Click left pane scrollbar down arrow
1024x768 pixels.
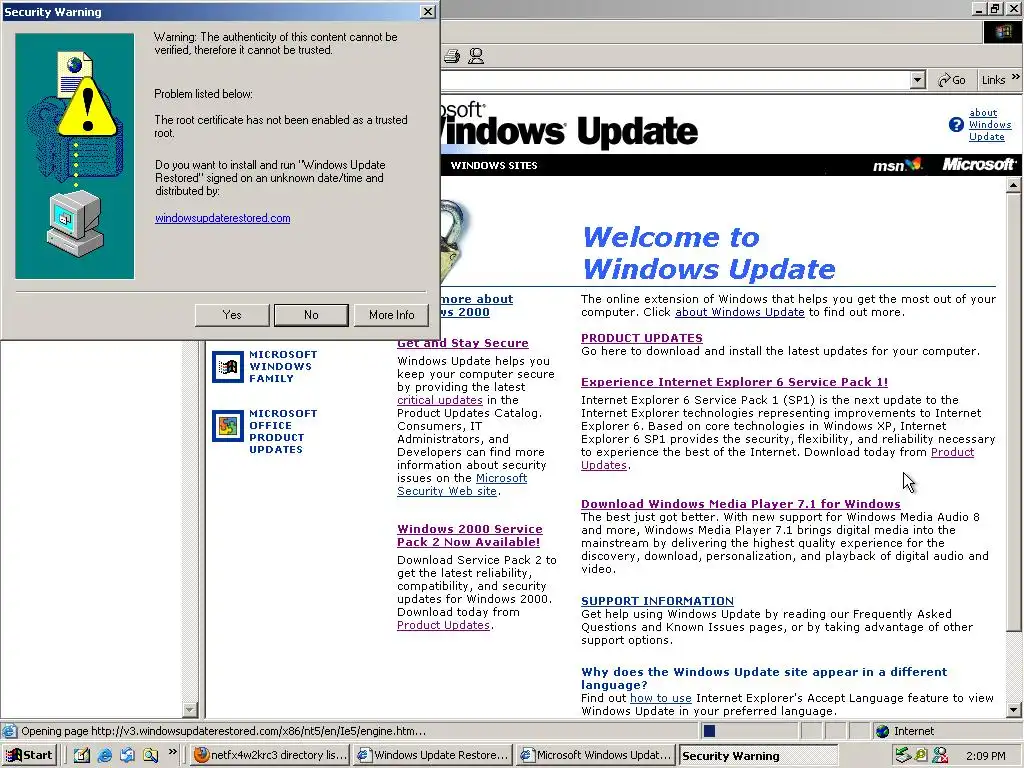189,709
